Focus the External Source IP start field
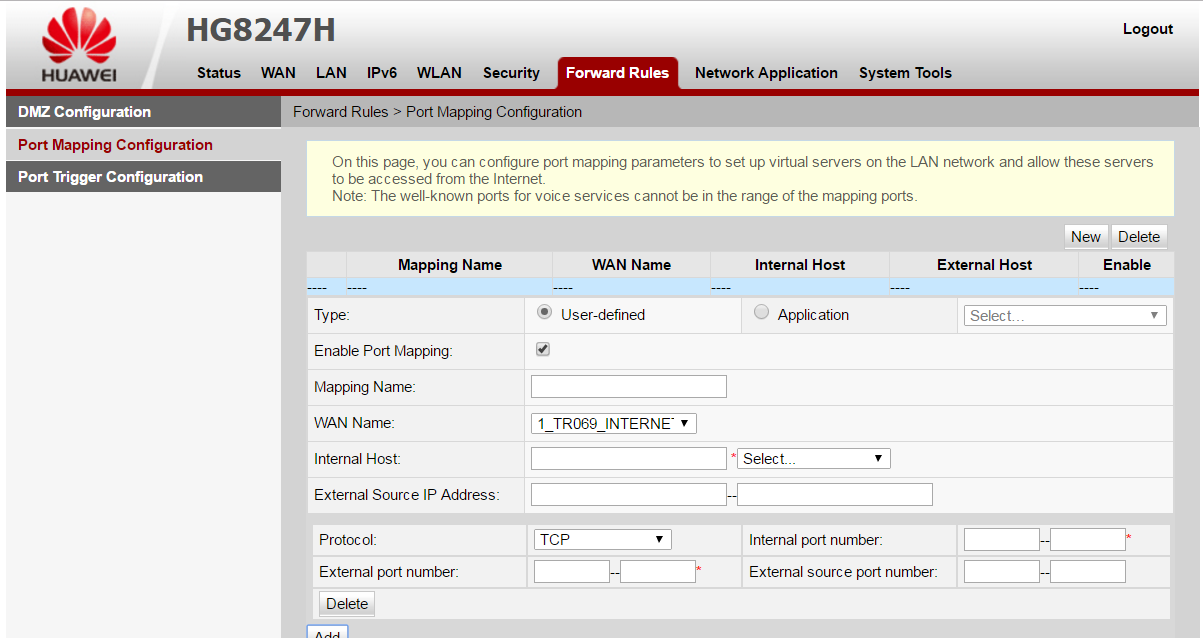 point(629,494)
